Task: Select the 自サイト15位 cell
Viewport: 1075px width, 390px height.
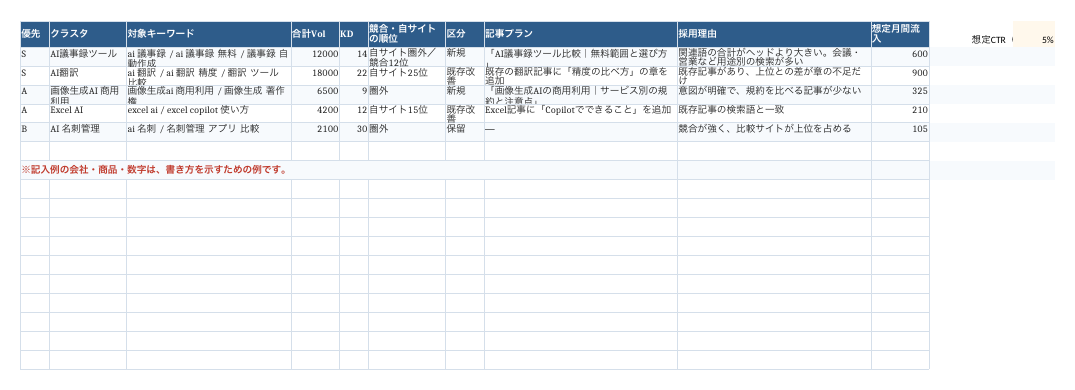Action: 407,114
